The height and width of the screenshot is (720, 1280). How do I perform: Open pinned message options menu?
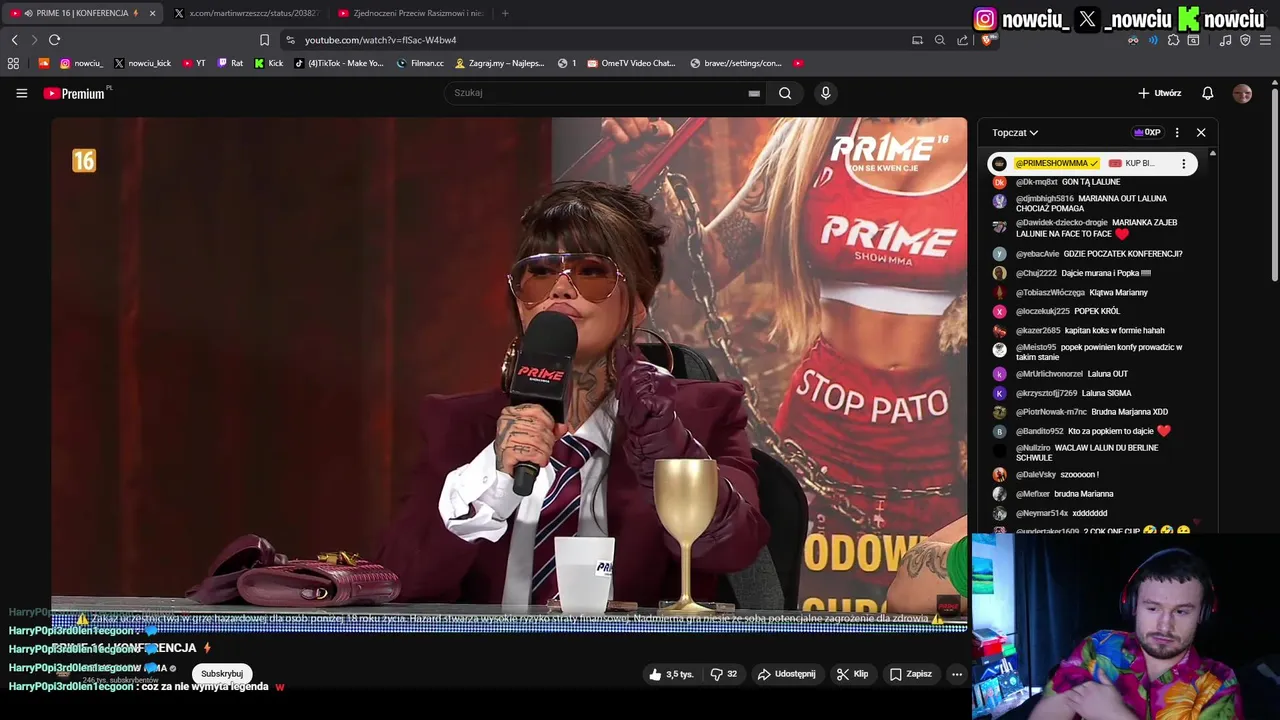pos(1183,163)
